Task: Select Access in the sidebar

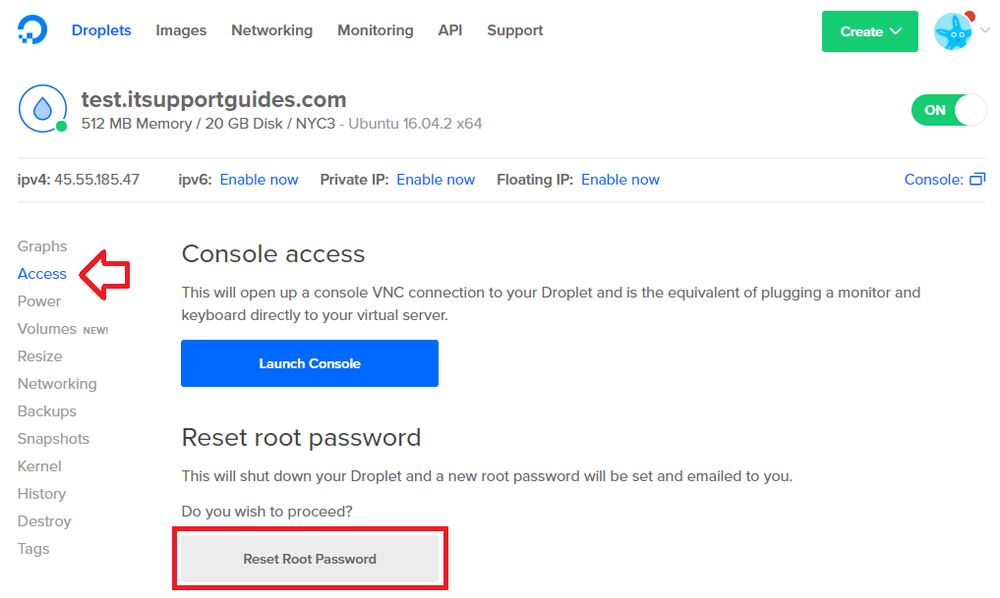Action: pyautogui.click(x=42, y=273)
